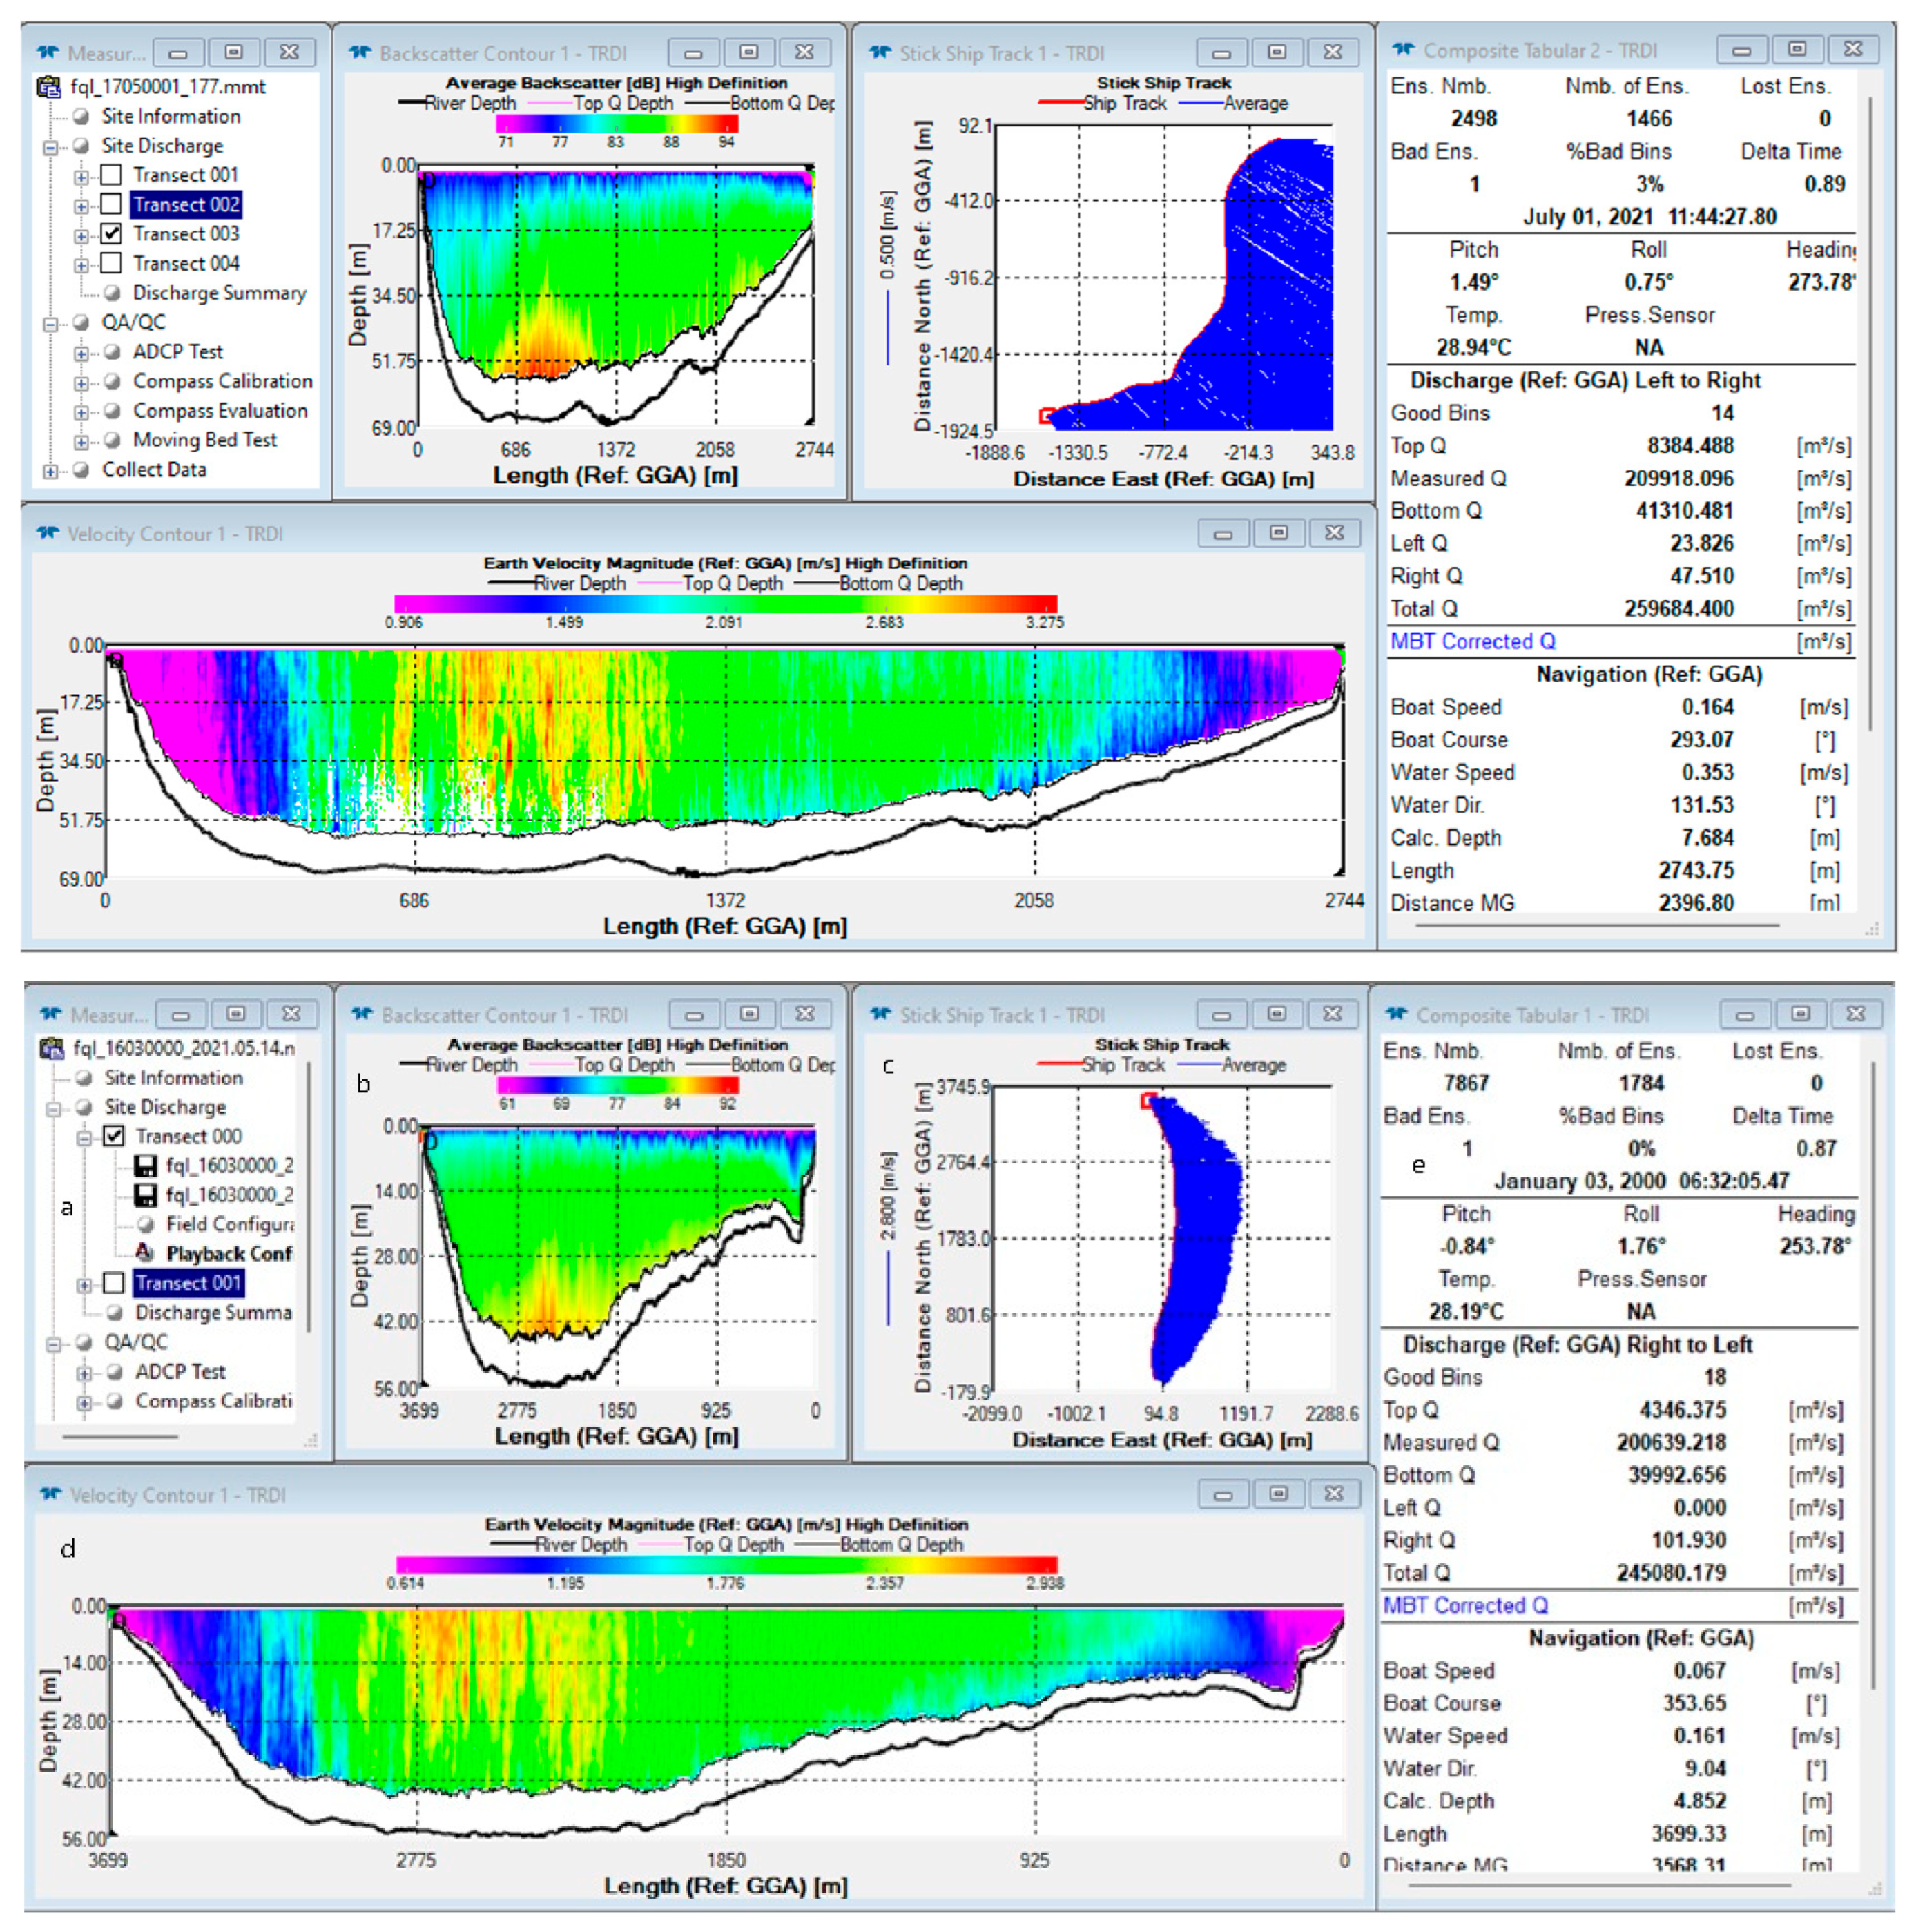Click the Moving Bed Test sphere icon
The width and height of the screenshot is (1916, 1932).
coord(112,440)
